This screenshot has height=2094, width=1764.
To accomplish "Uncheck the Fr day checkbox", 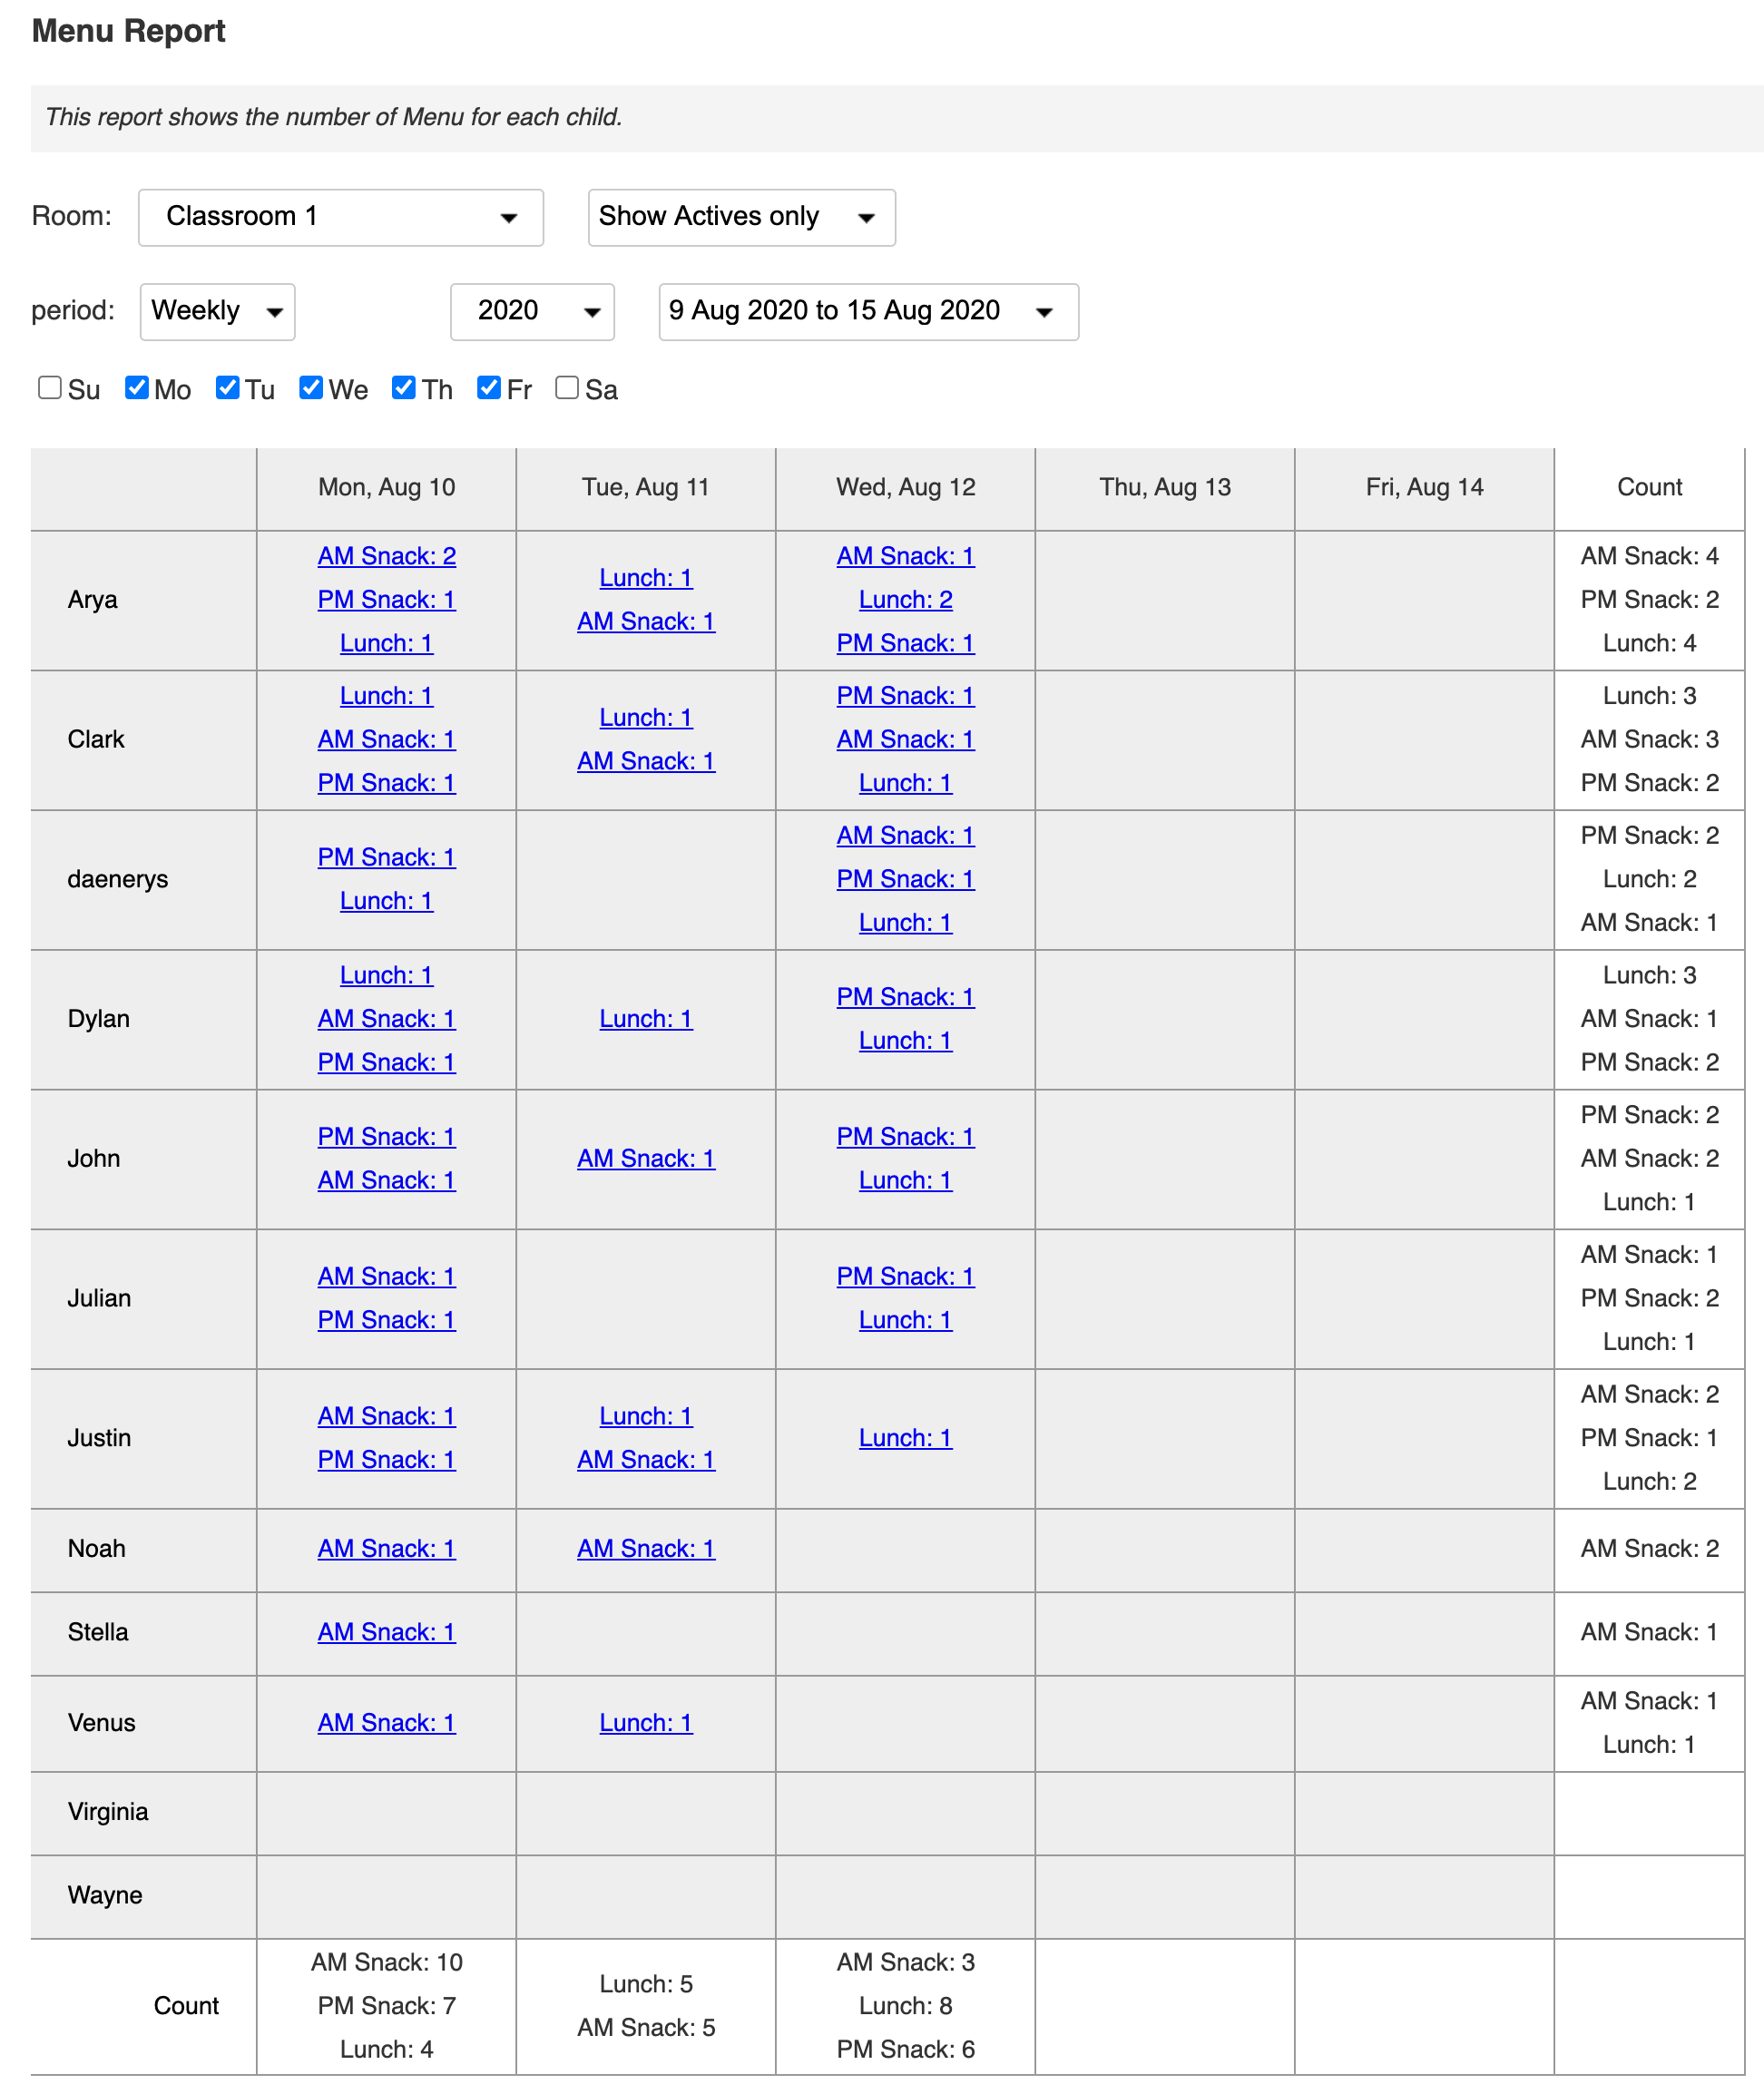I will (x=489, y=388).
